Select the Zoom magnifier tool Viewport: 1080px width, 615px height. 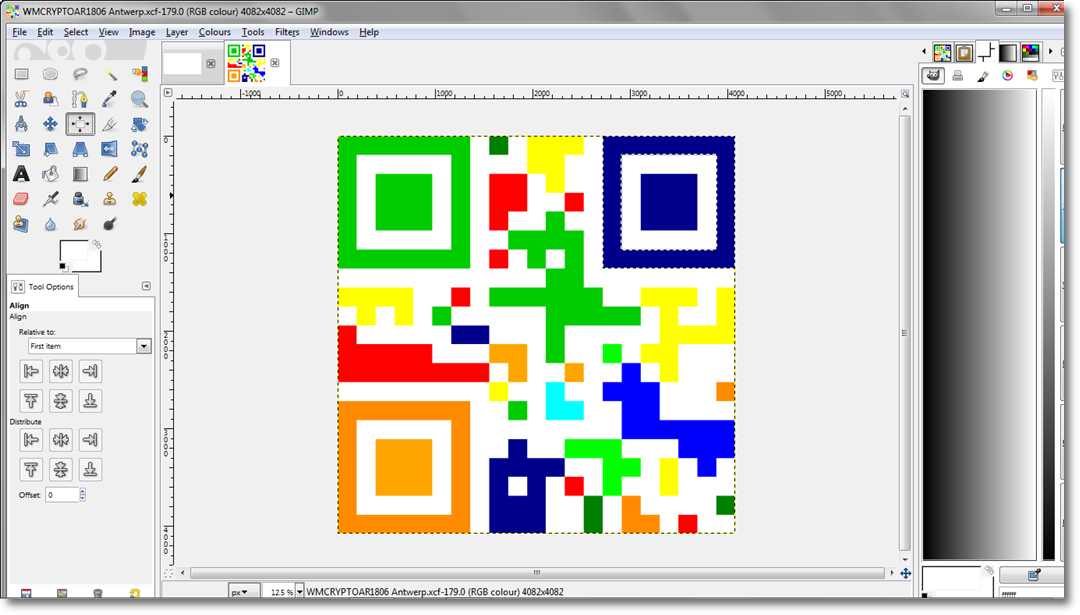click(x=139, y=99)
